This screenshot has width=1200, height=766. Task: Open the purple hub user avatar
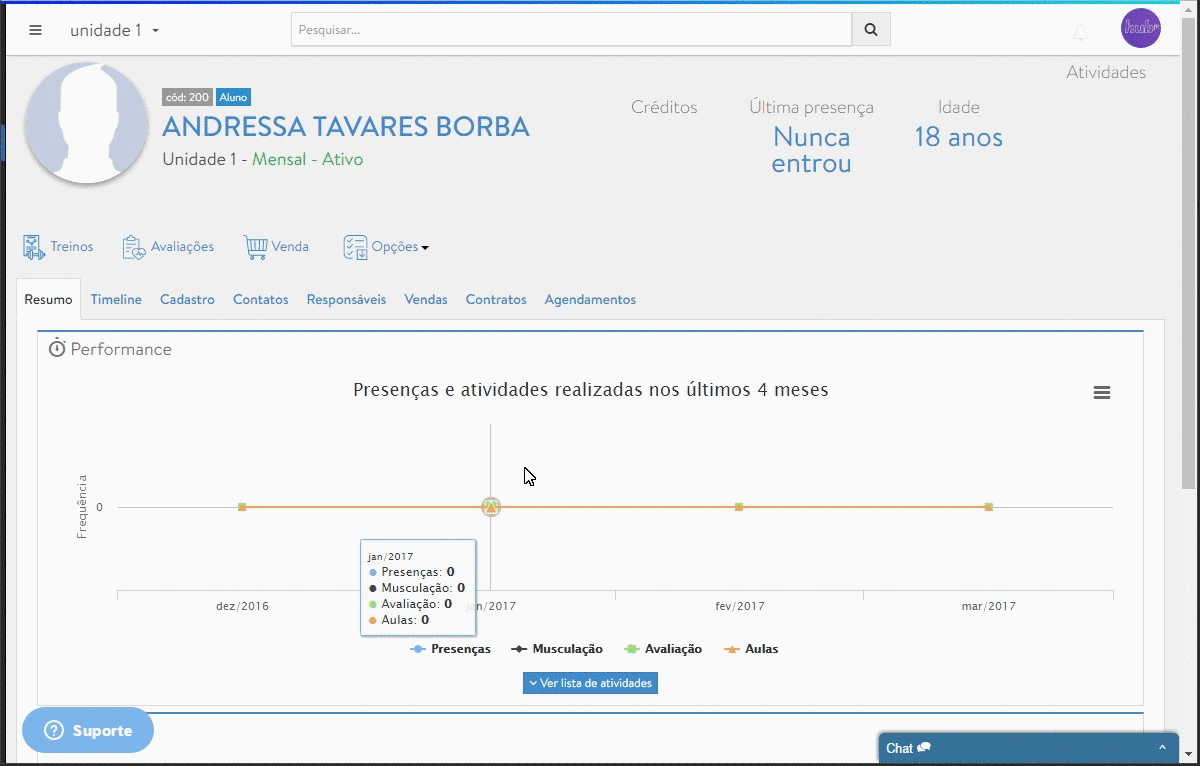1141,28
